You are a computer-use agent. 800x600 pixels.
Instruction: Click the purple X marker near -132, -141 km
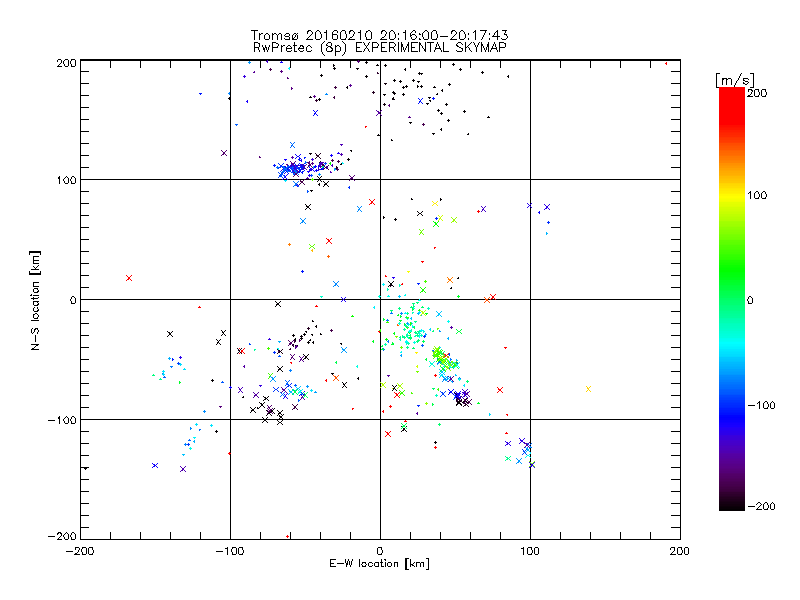[x=183, y=469]
